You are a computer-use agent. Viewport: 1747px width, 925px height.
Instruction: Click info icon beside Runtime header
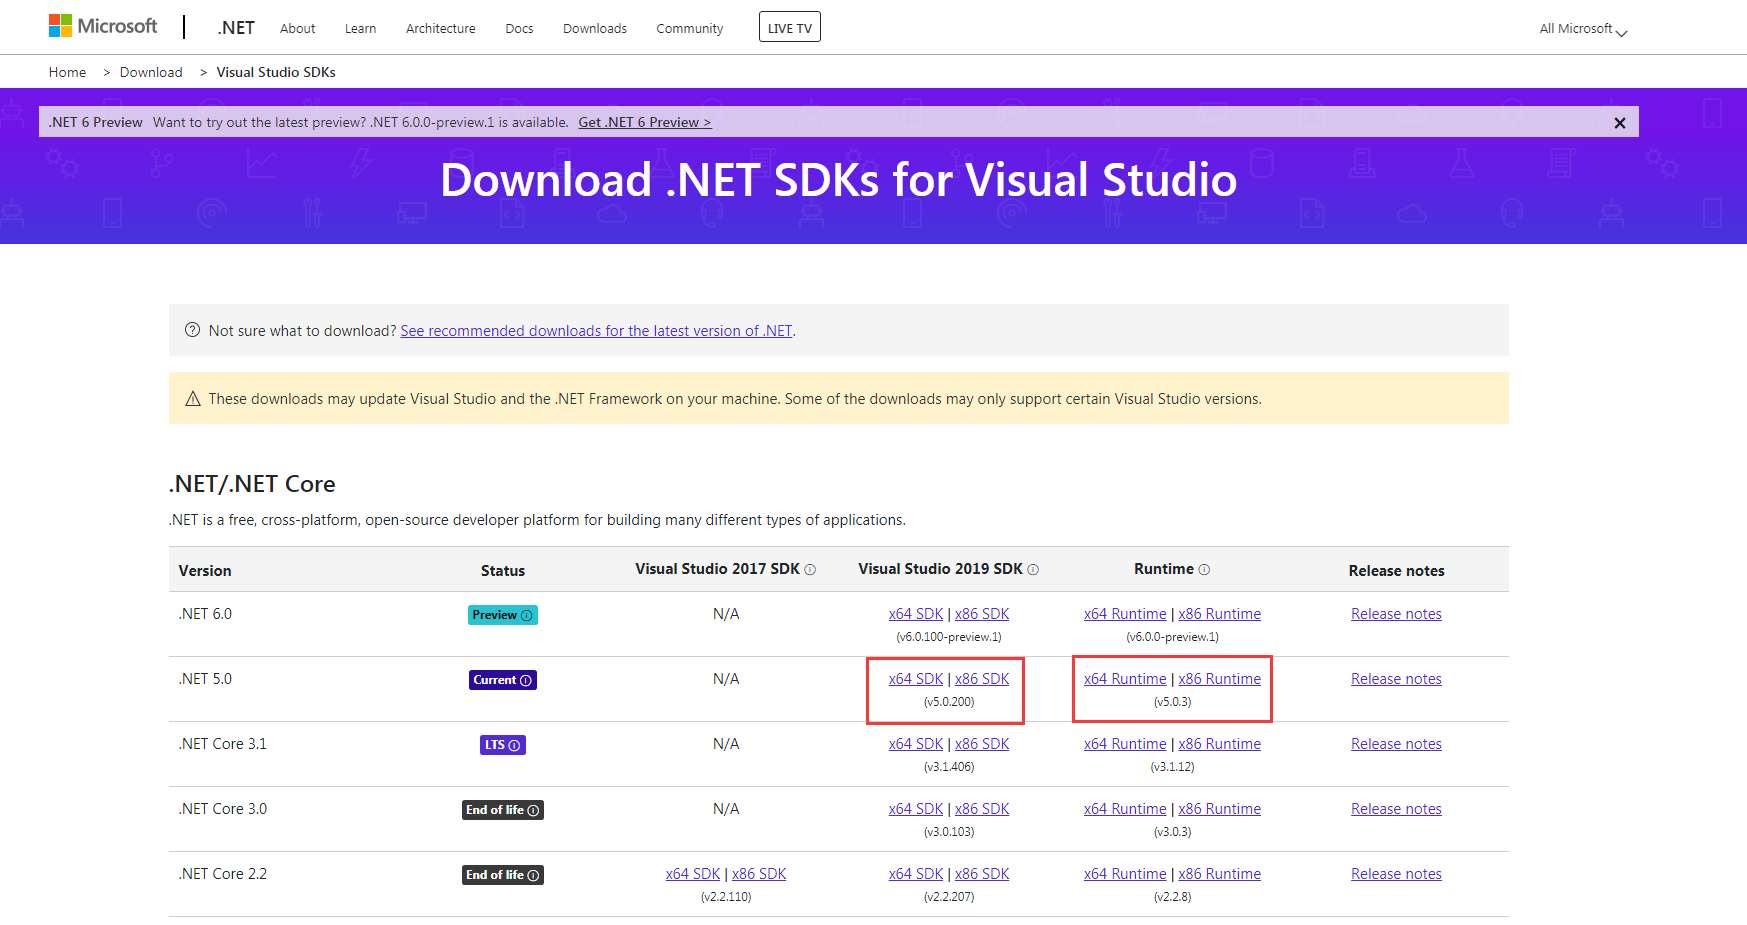1204,569
